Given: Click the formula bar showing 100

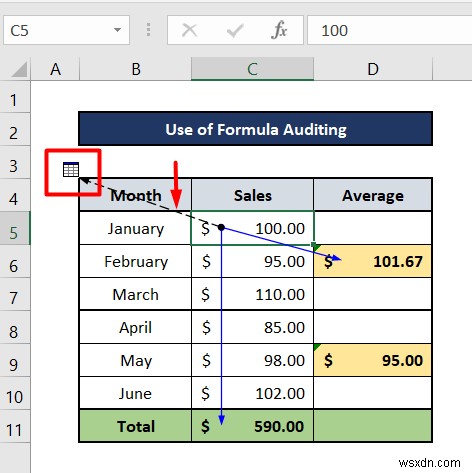Looking at the screenshot, I should [389, 30].
